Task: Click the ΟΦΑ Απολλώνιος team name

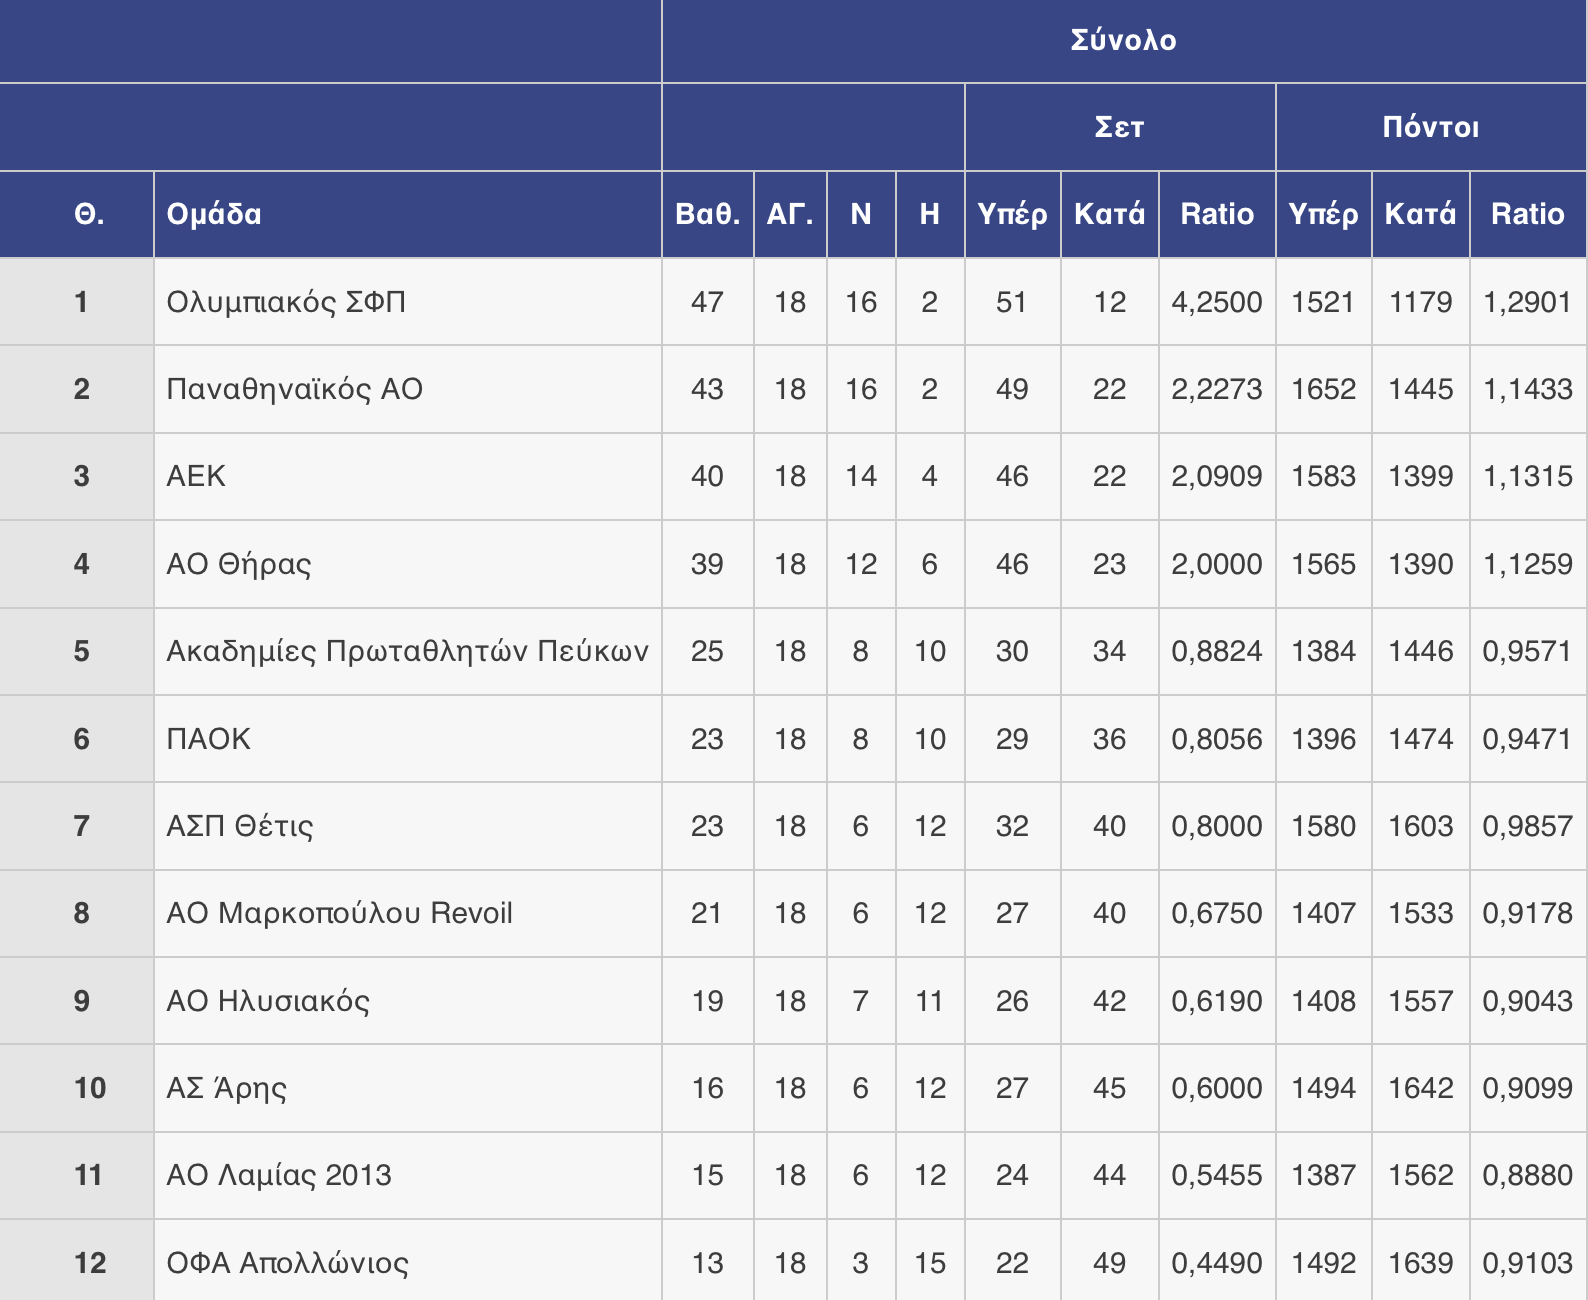Action: [x=288, y=1263]
